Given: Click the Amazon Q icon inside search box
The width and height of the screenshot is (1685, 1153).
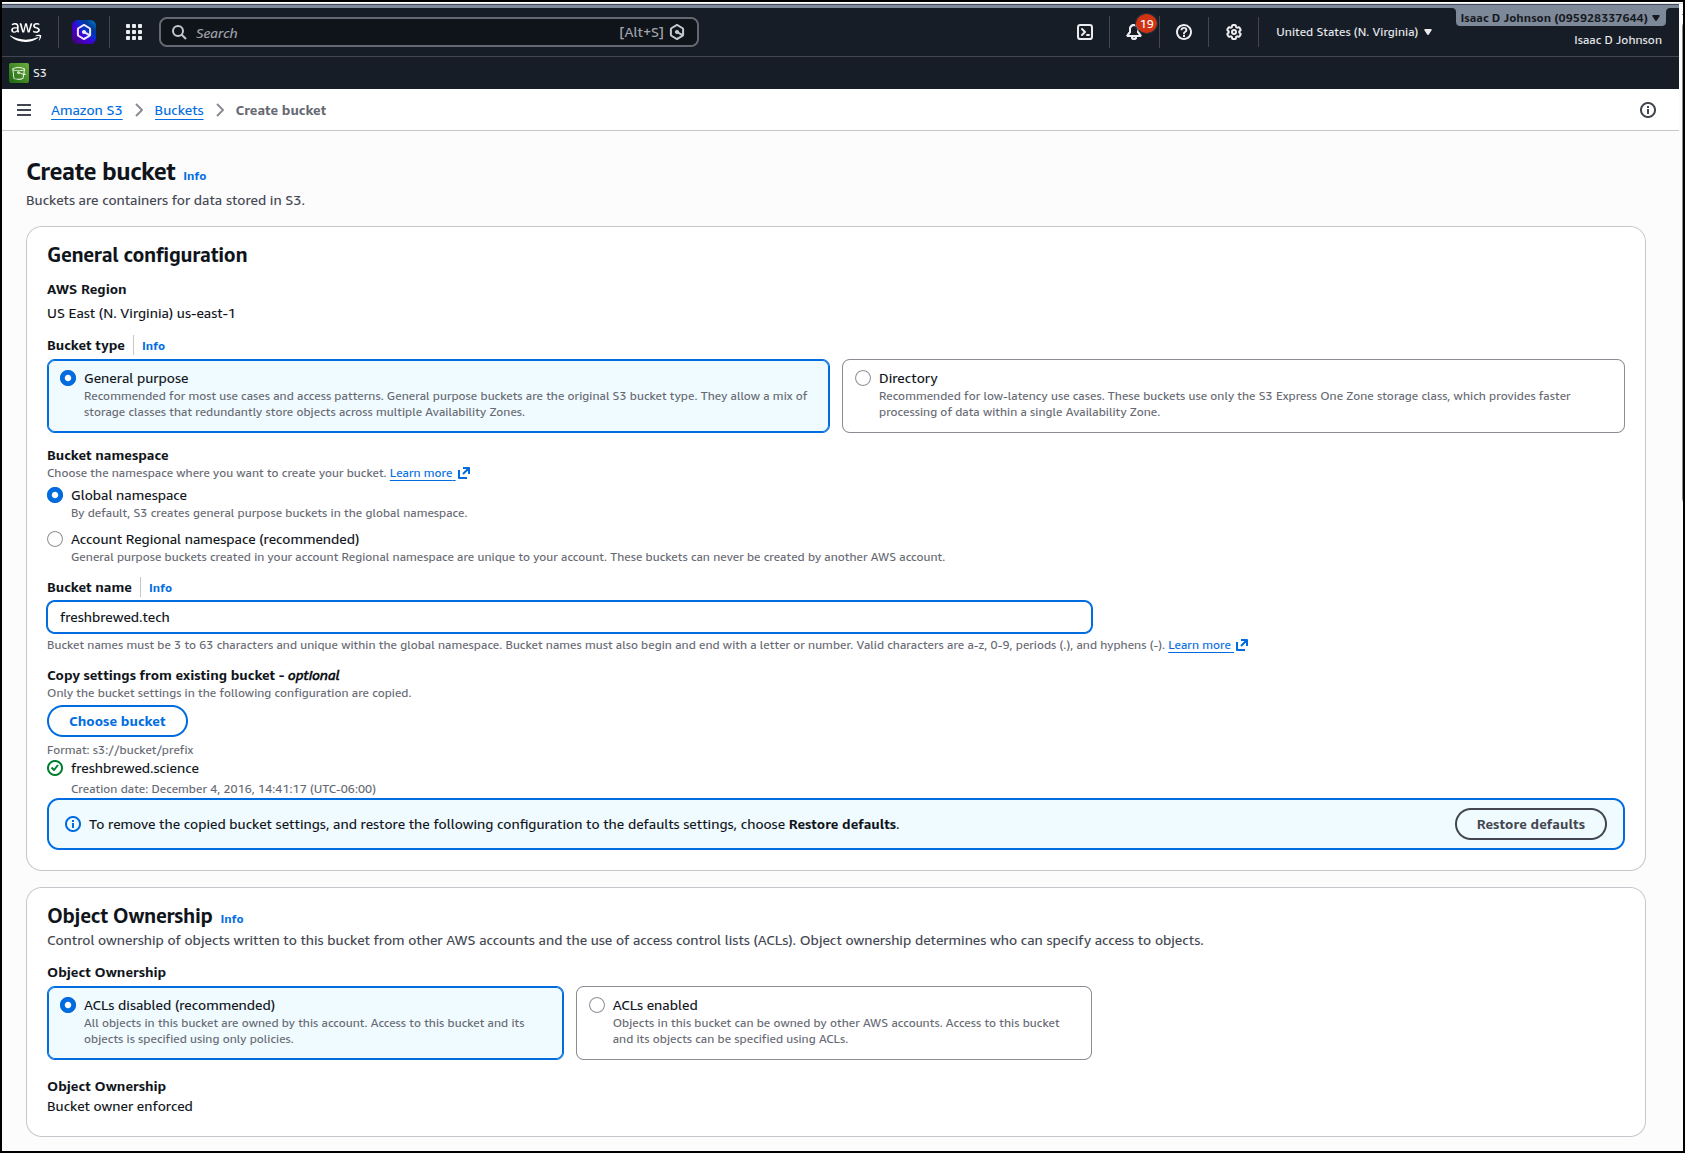Looking at the screenshot, I should tap(677, 32).
